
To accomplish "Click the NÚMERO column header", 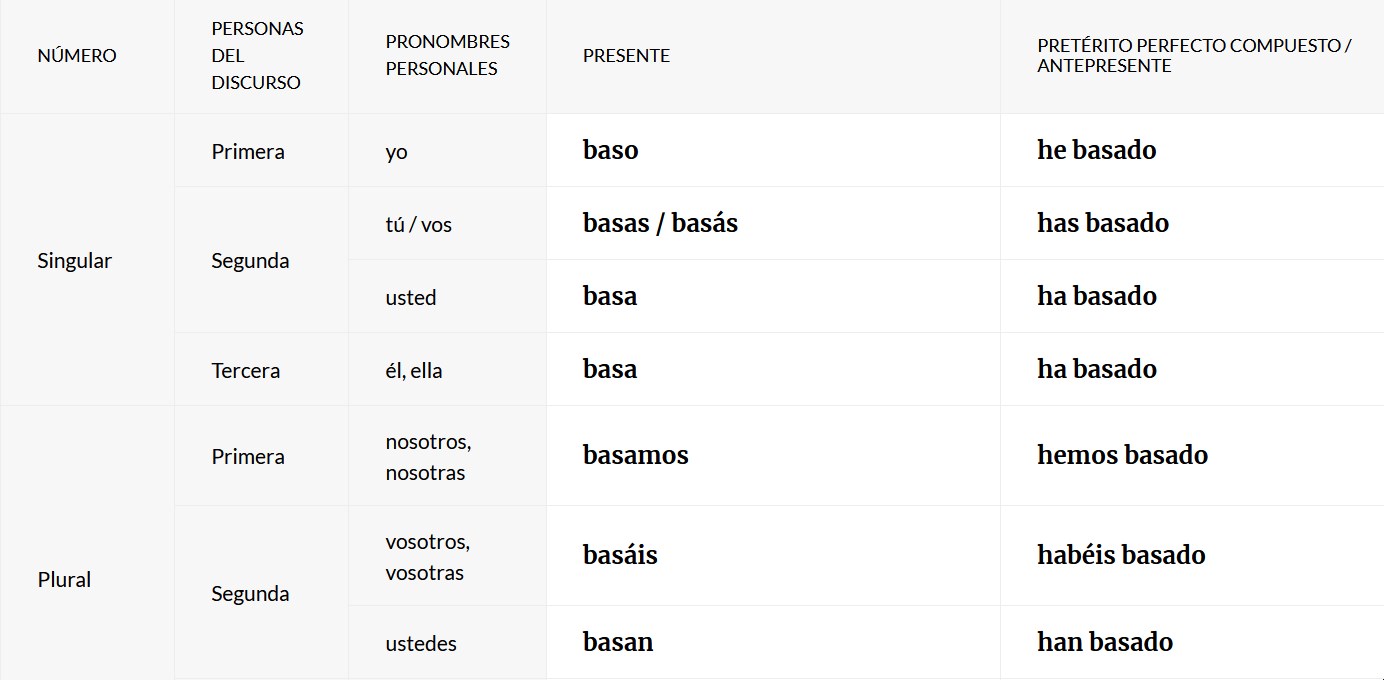I will (77, 56).
